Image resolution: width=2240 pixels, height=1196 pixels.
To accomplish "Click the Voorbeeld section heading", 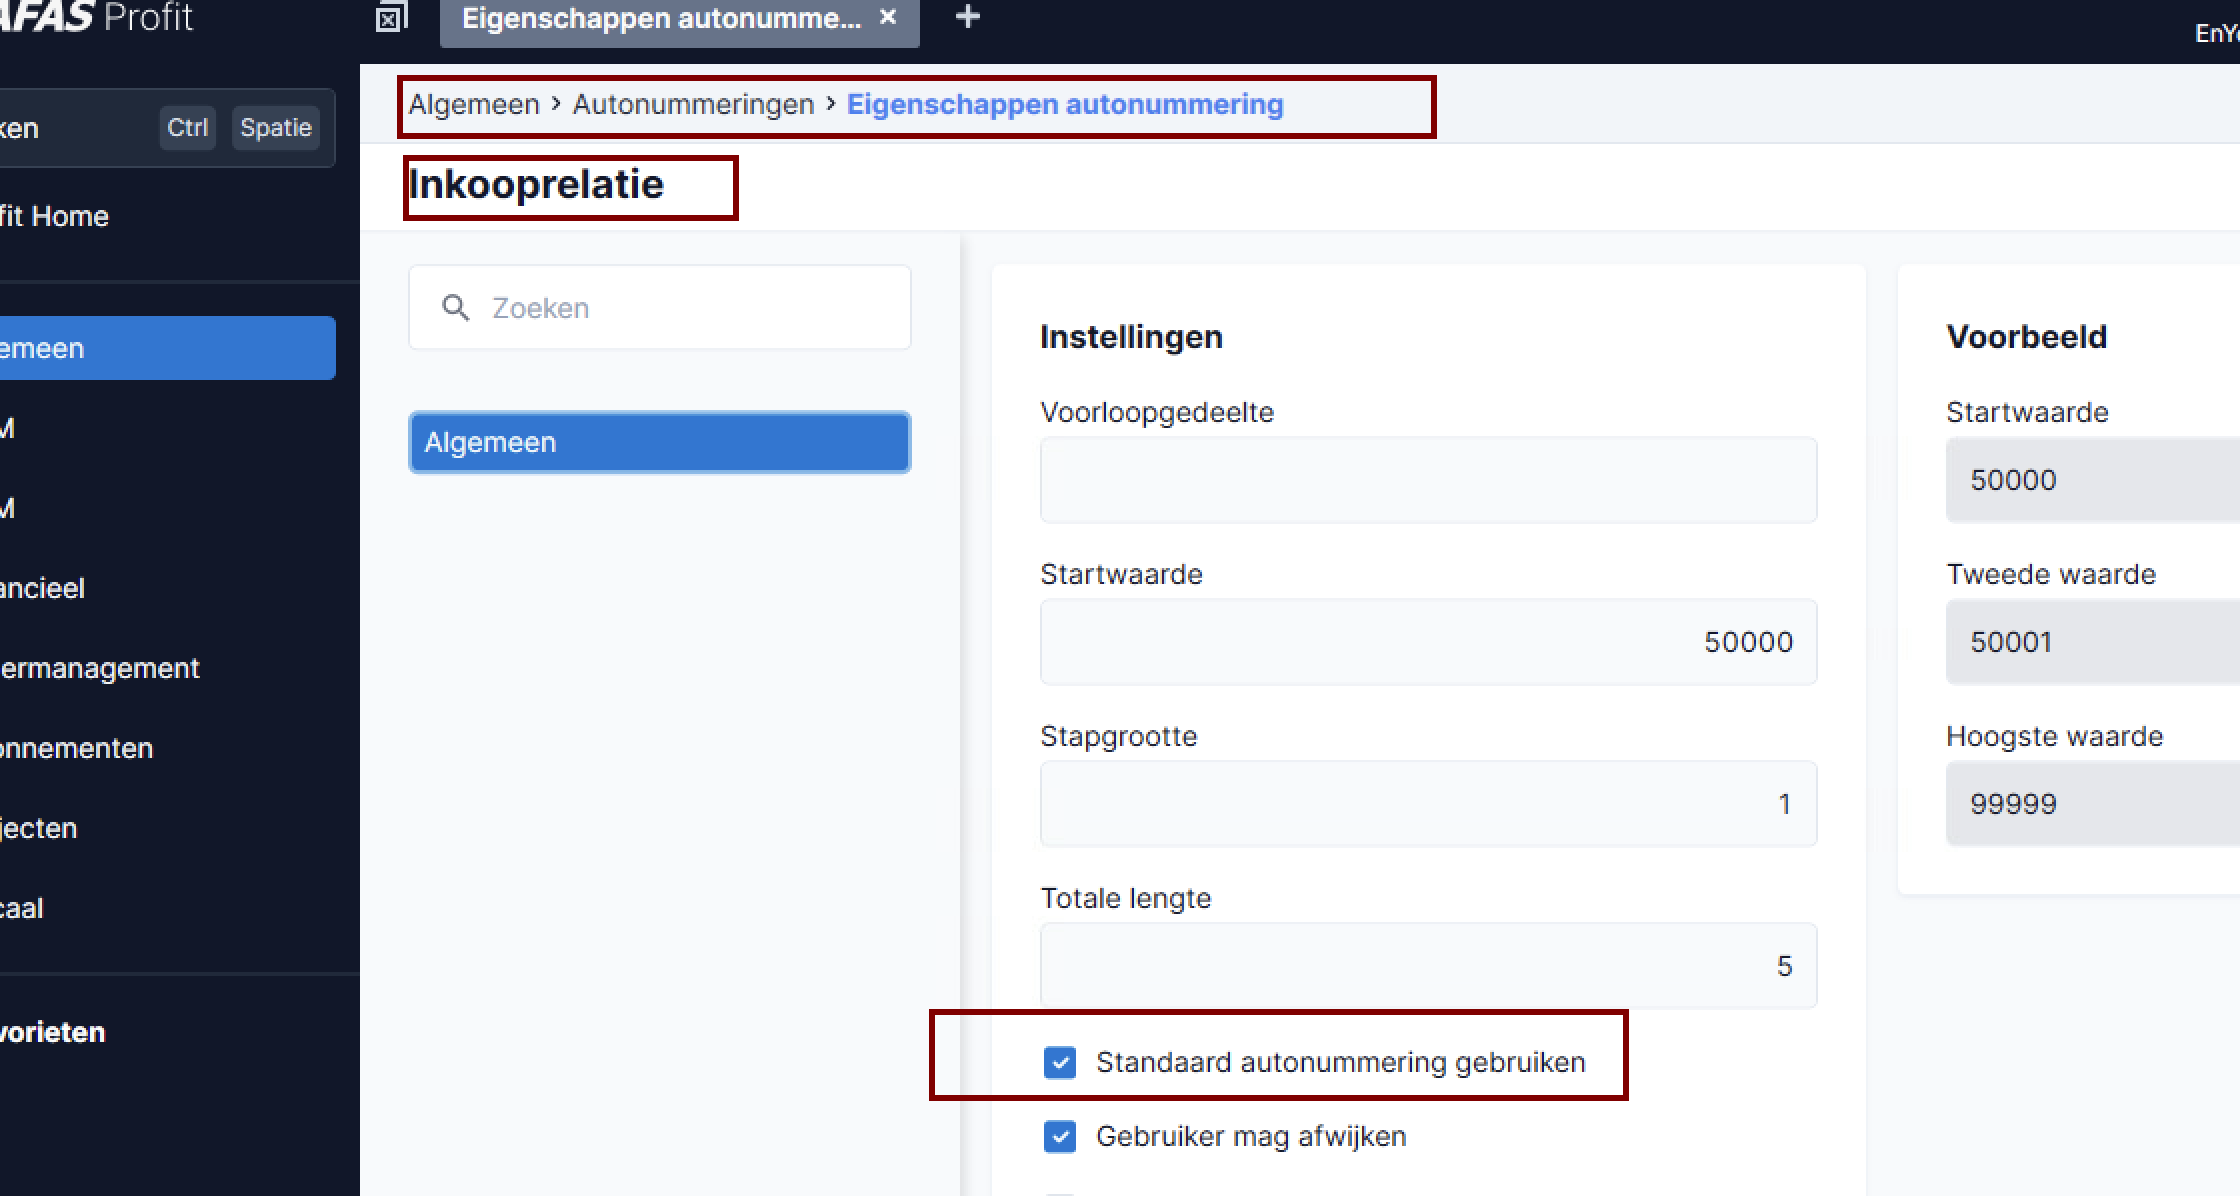I will click(2027, 337).
